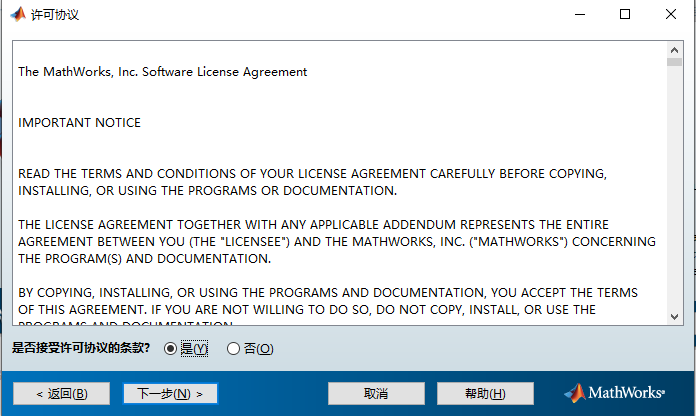Click the 许可协议 window title text
Image resolution: width=696 pixels, height=416 pixels.
coord(55,15)
